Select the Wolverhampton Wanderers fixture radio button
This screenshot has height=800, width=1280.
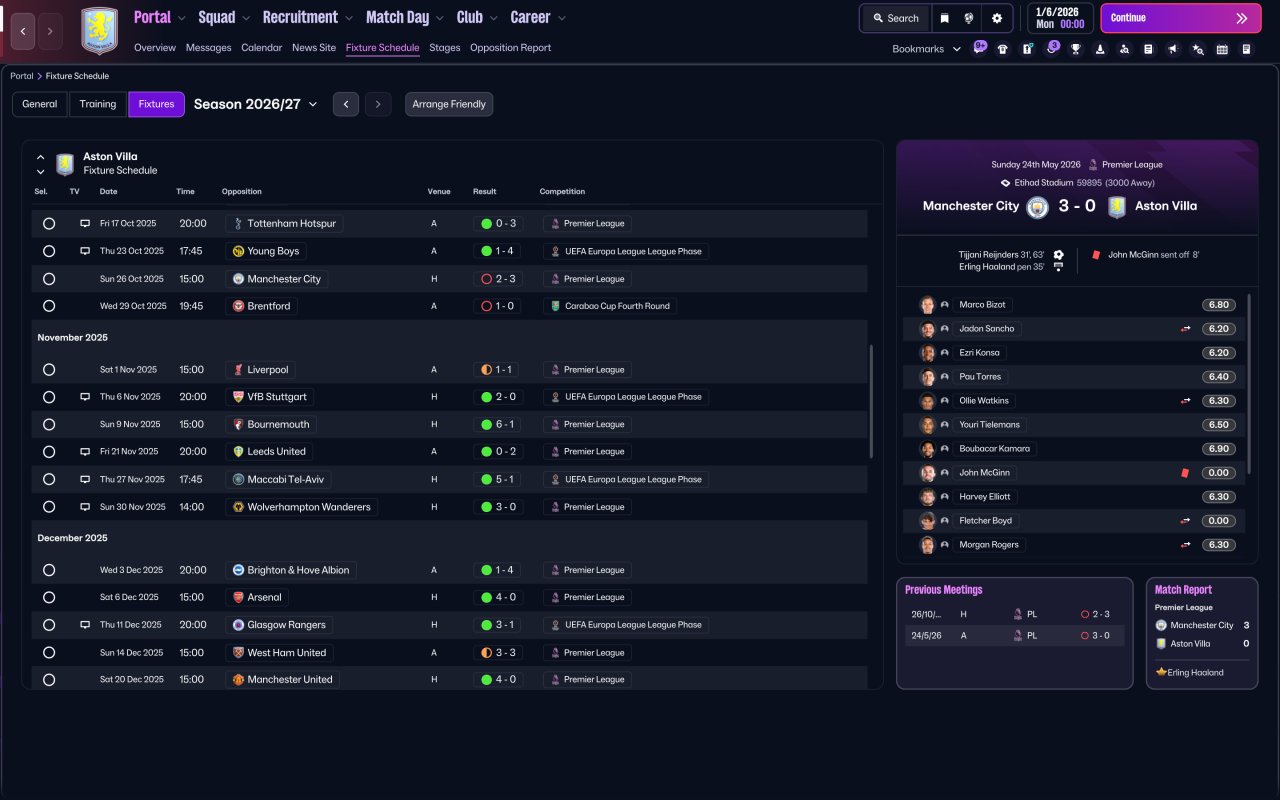tap(49, 507)
